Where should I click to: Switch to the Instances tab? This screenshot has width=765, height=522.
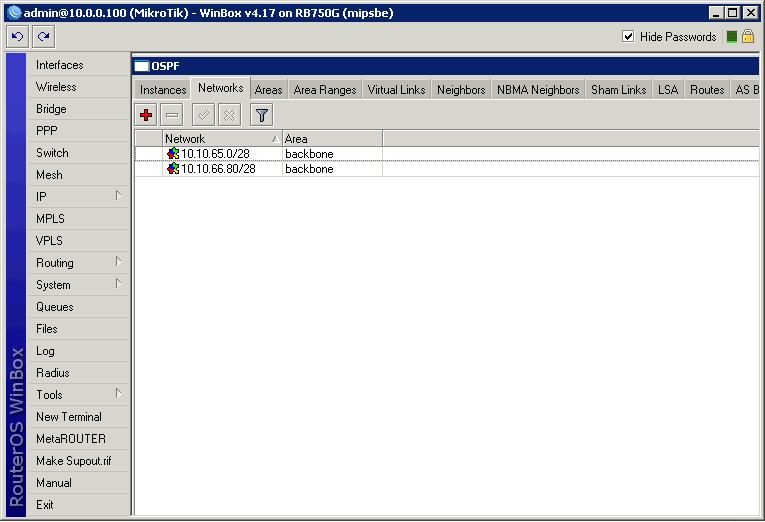click(163, 90)
